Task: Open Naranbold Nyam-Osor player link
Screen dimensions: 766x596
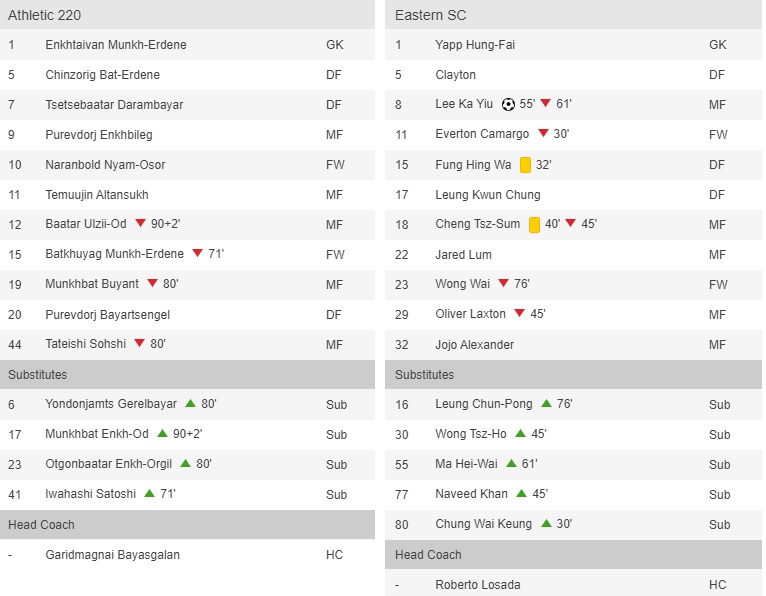Action: coord(105,165)
